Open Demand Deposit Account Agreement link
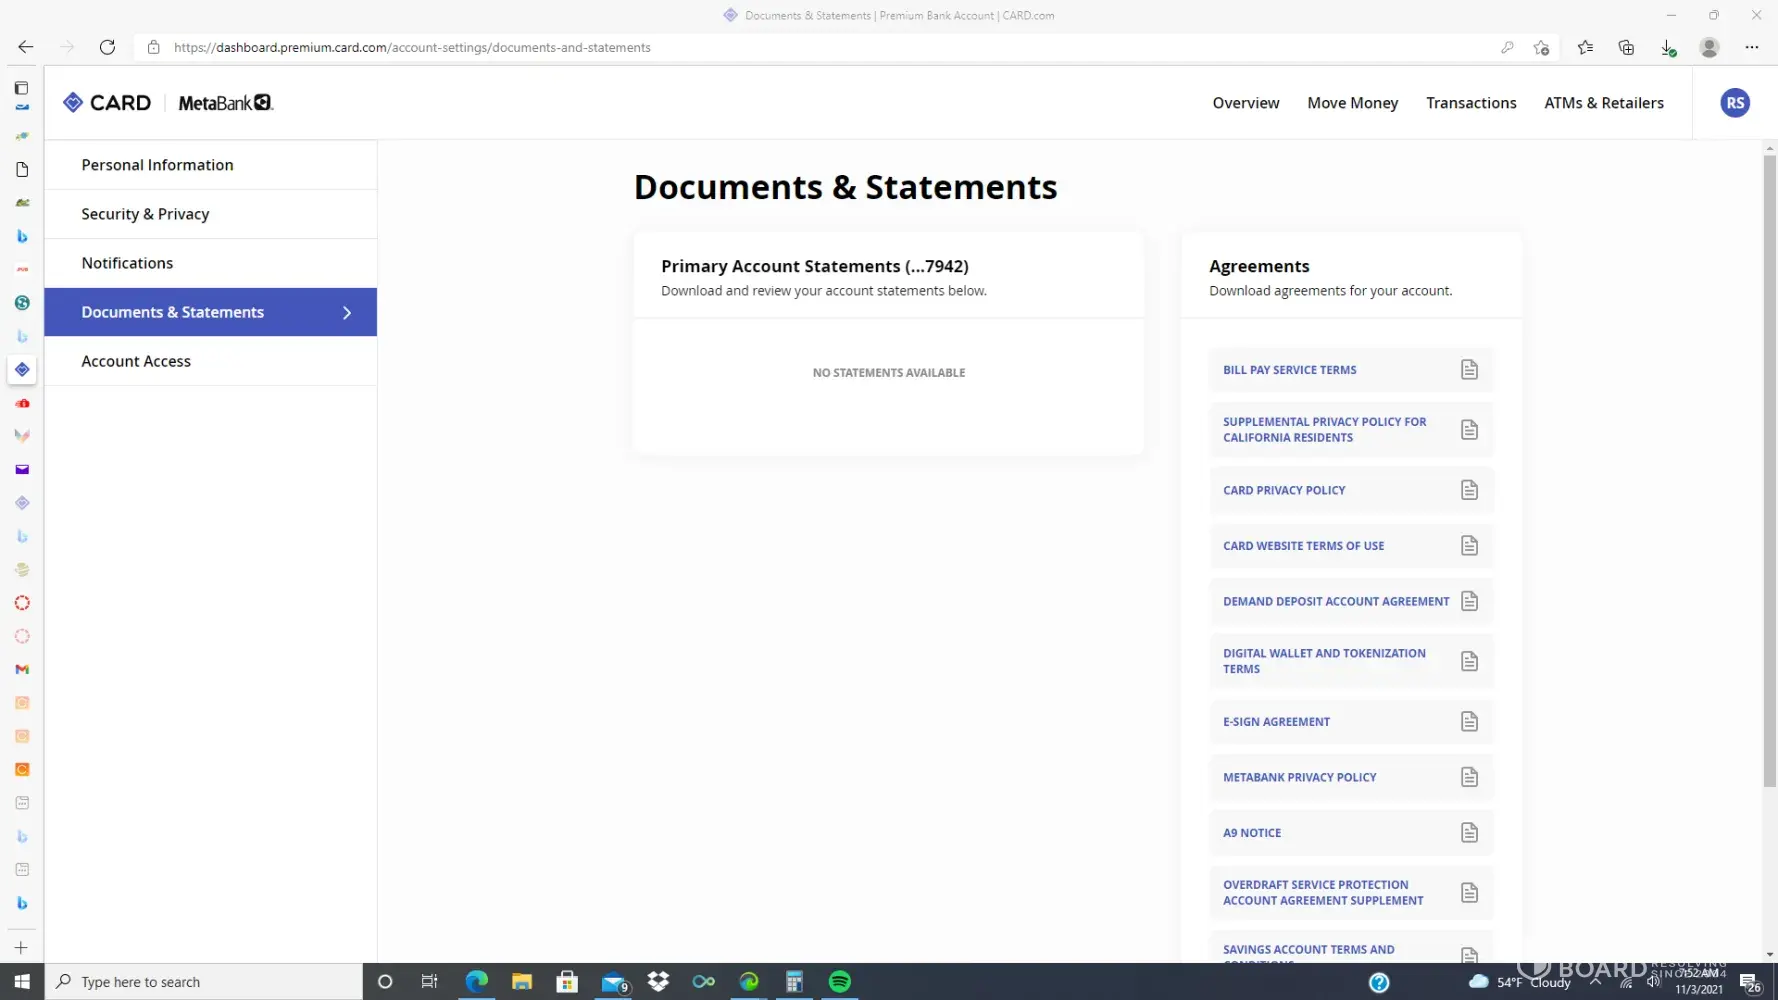The image size is (1778, 1000). pos(1335,602)
